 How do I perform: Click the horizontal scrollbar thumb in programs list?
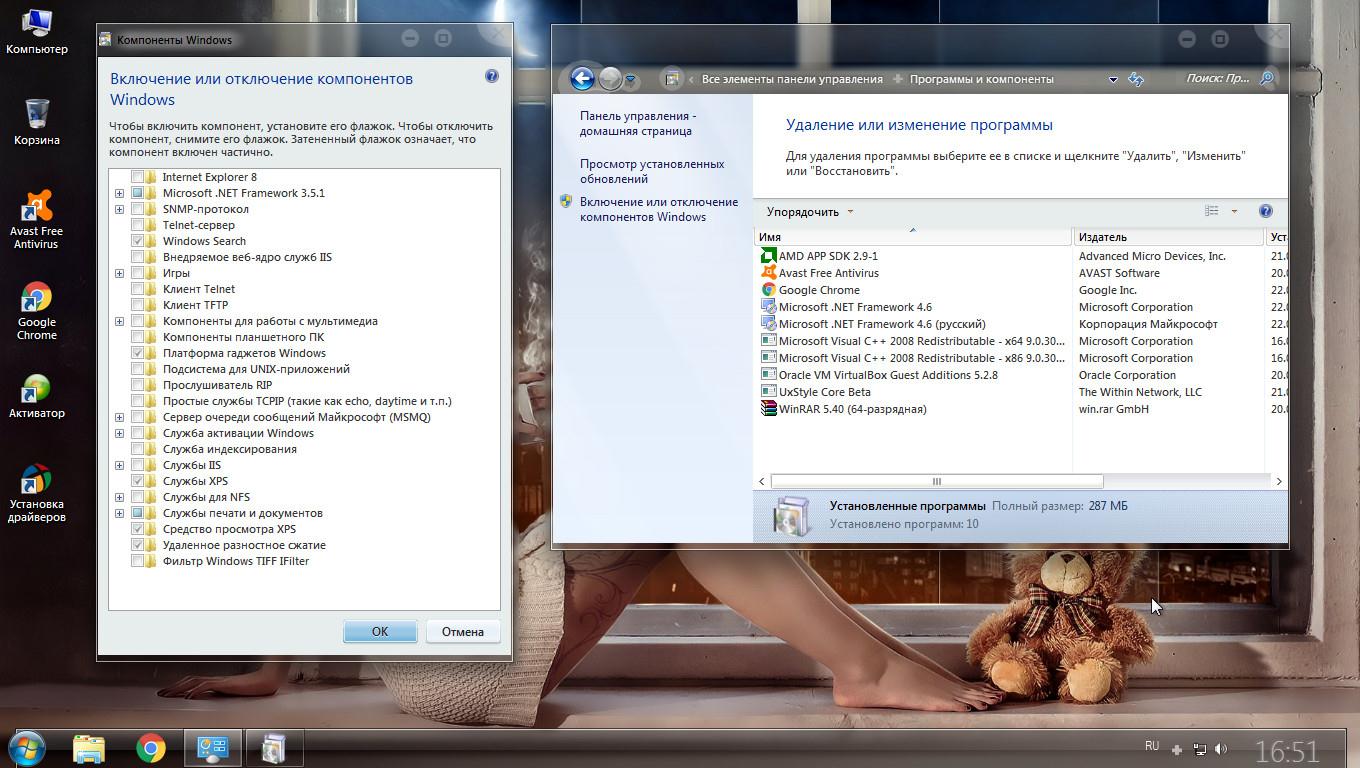[x=937, y=481]
